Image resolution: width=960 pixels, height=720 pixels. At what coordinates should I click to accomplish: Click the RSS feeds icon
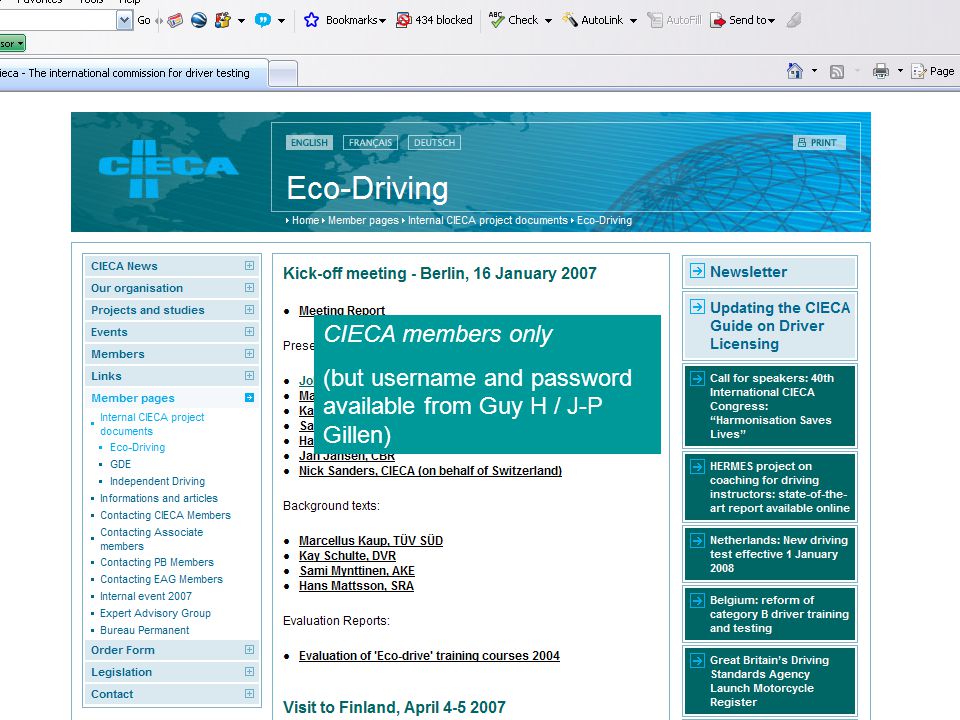[837, 72]
